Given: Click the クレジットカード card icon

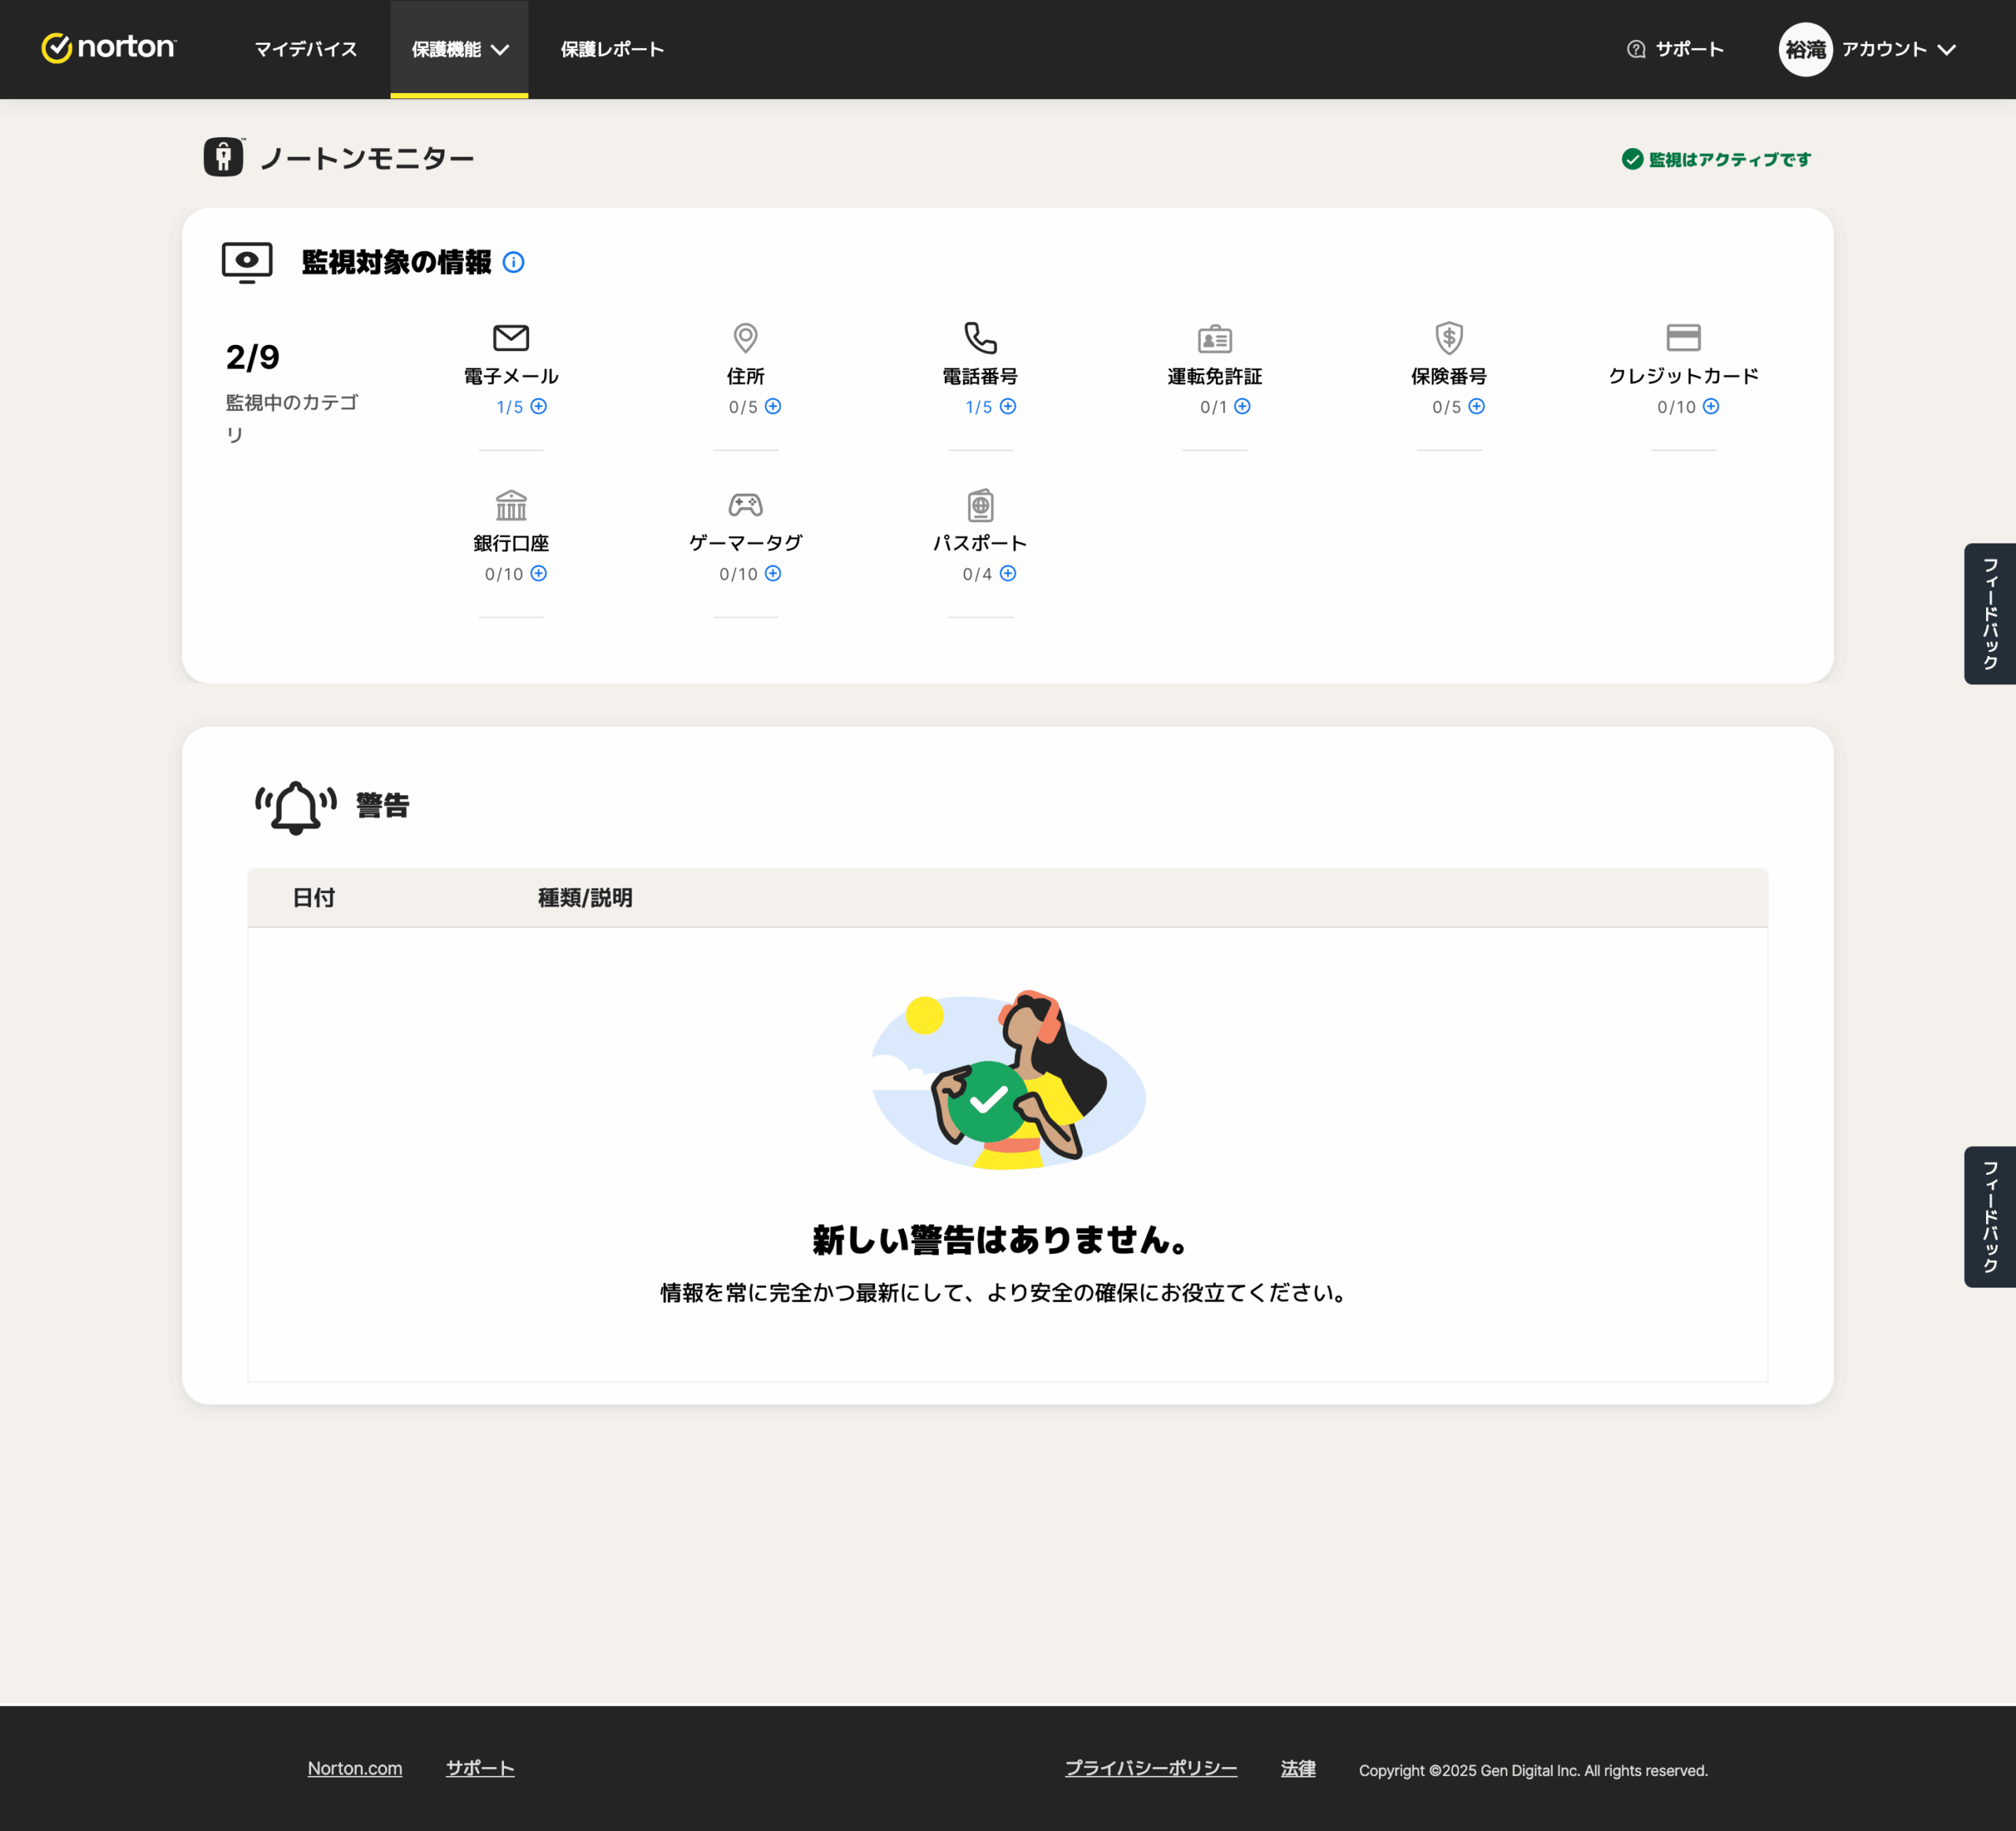Looking at the screenshot, I should pos(1683,338).
